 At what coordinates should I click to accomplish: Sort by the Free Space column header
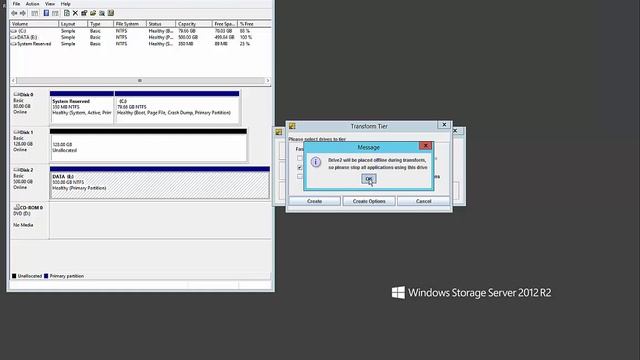click(x=225, y=24)
